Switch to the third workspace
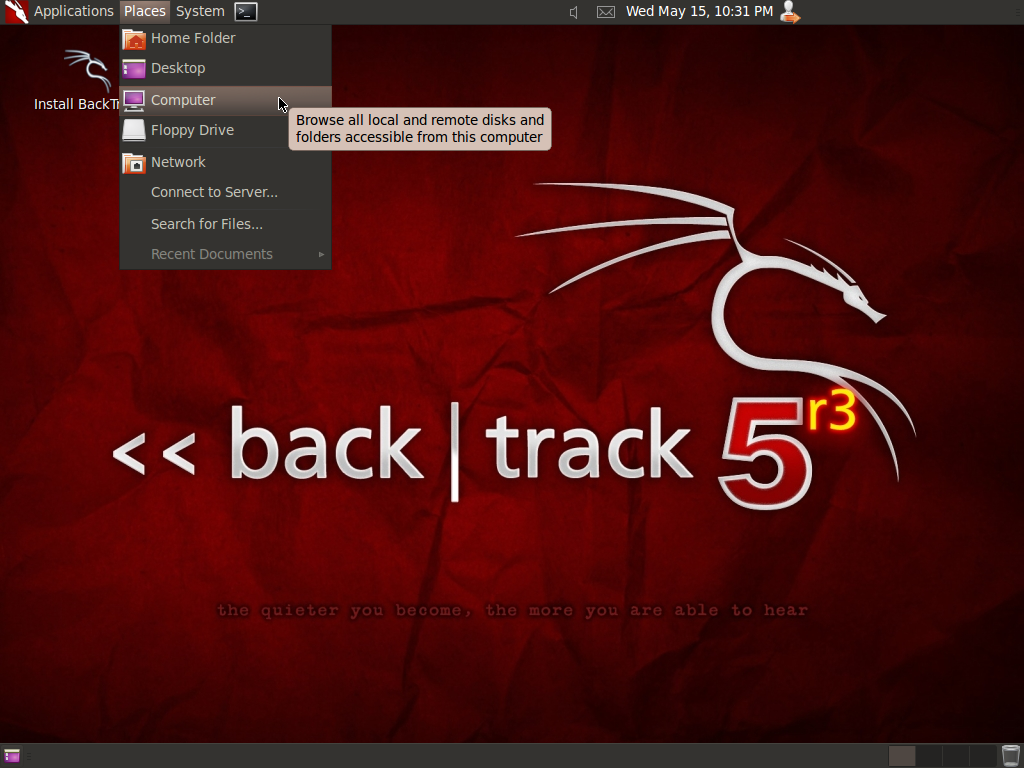The height and width of the screenshot is (768, 1024). click(955, 756)
